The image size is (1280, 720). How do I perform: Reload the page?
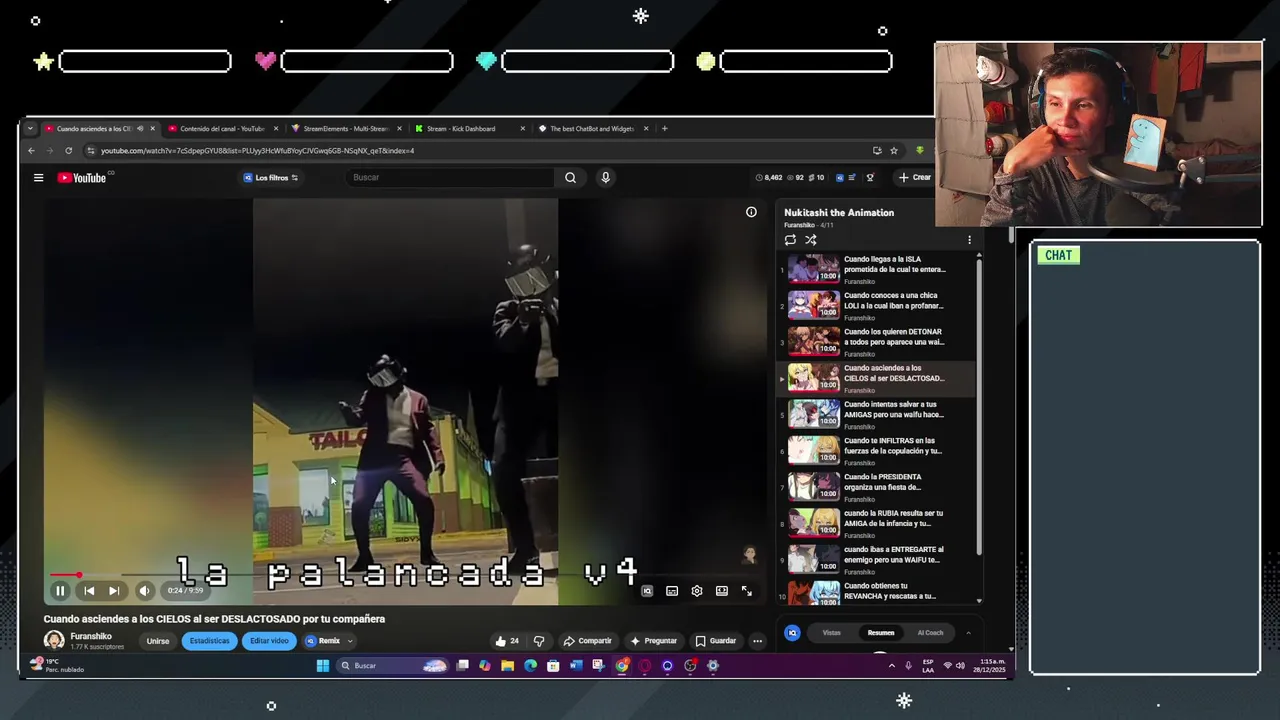pyautogui.click(x=68, y=151)
